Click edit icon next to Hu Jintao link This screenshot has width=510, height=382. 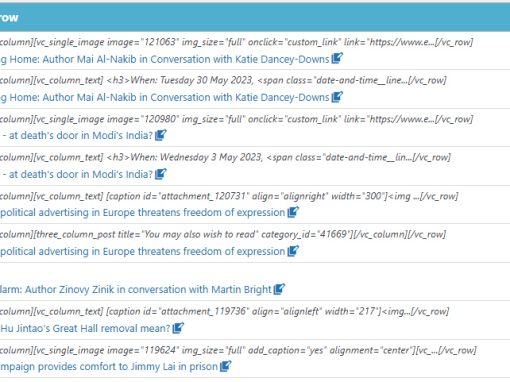pos(178,328)
